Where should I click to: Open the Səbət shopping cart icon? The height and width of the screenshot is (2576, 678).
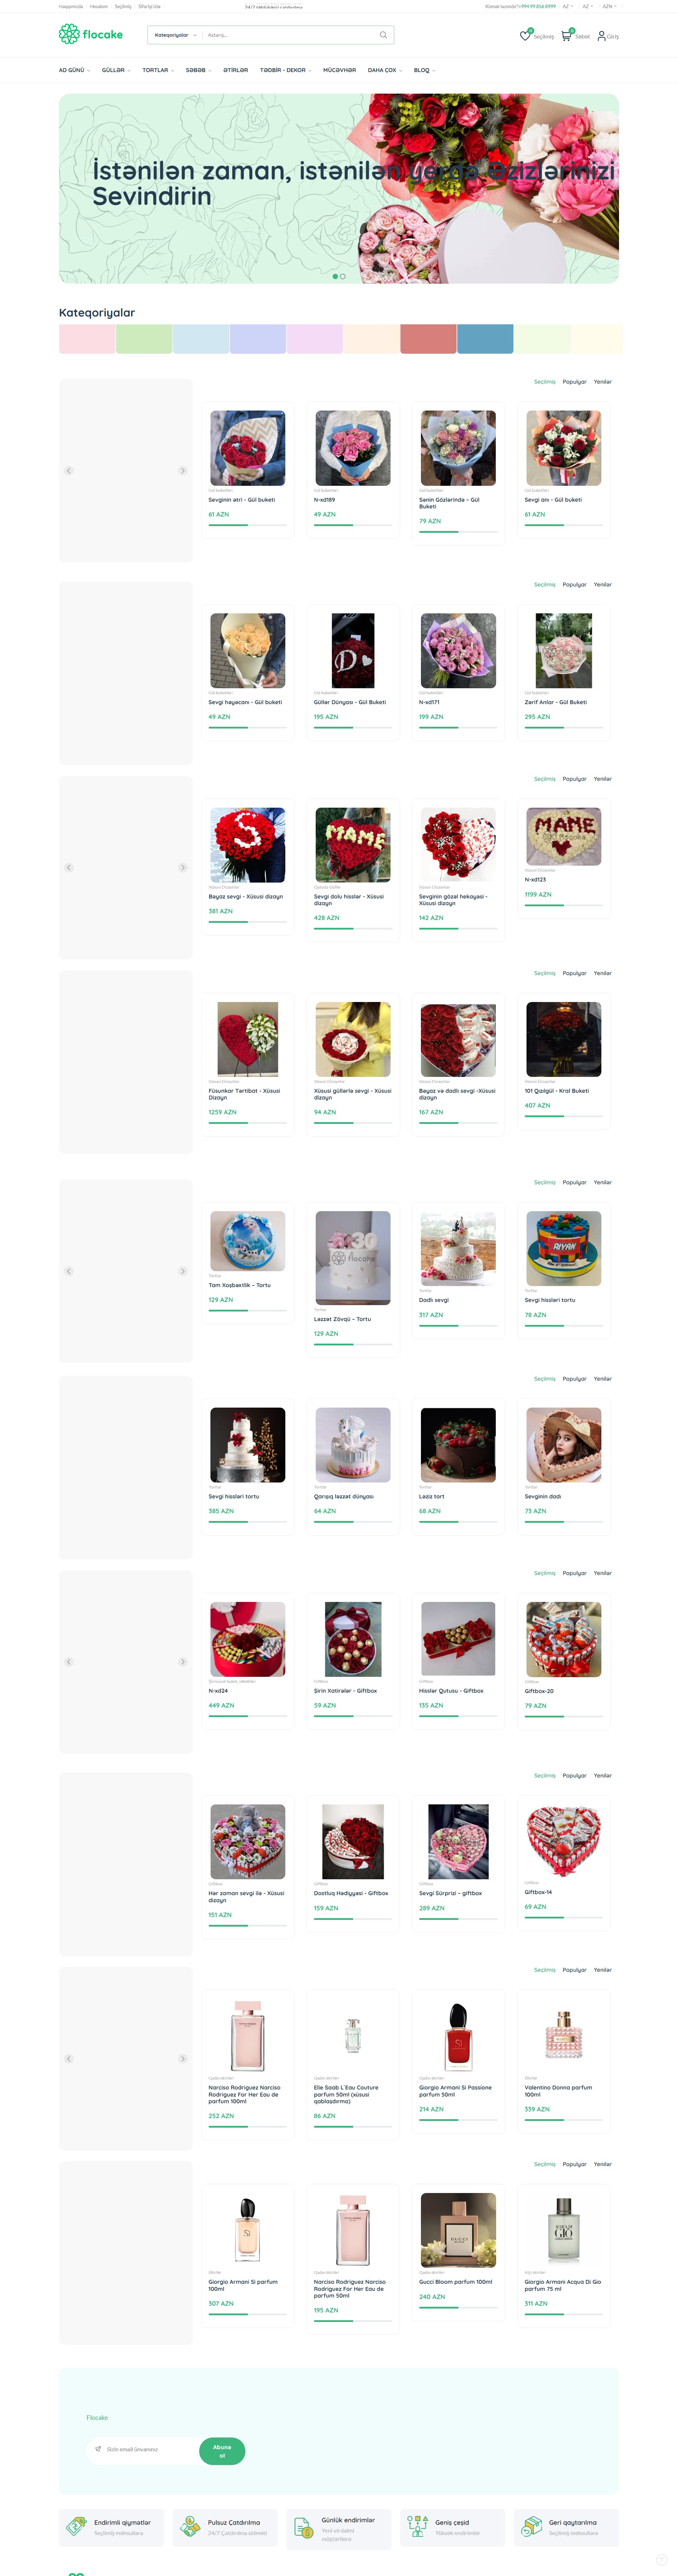click(566, 35)
